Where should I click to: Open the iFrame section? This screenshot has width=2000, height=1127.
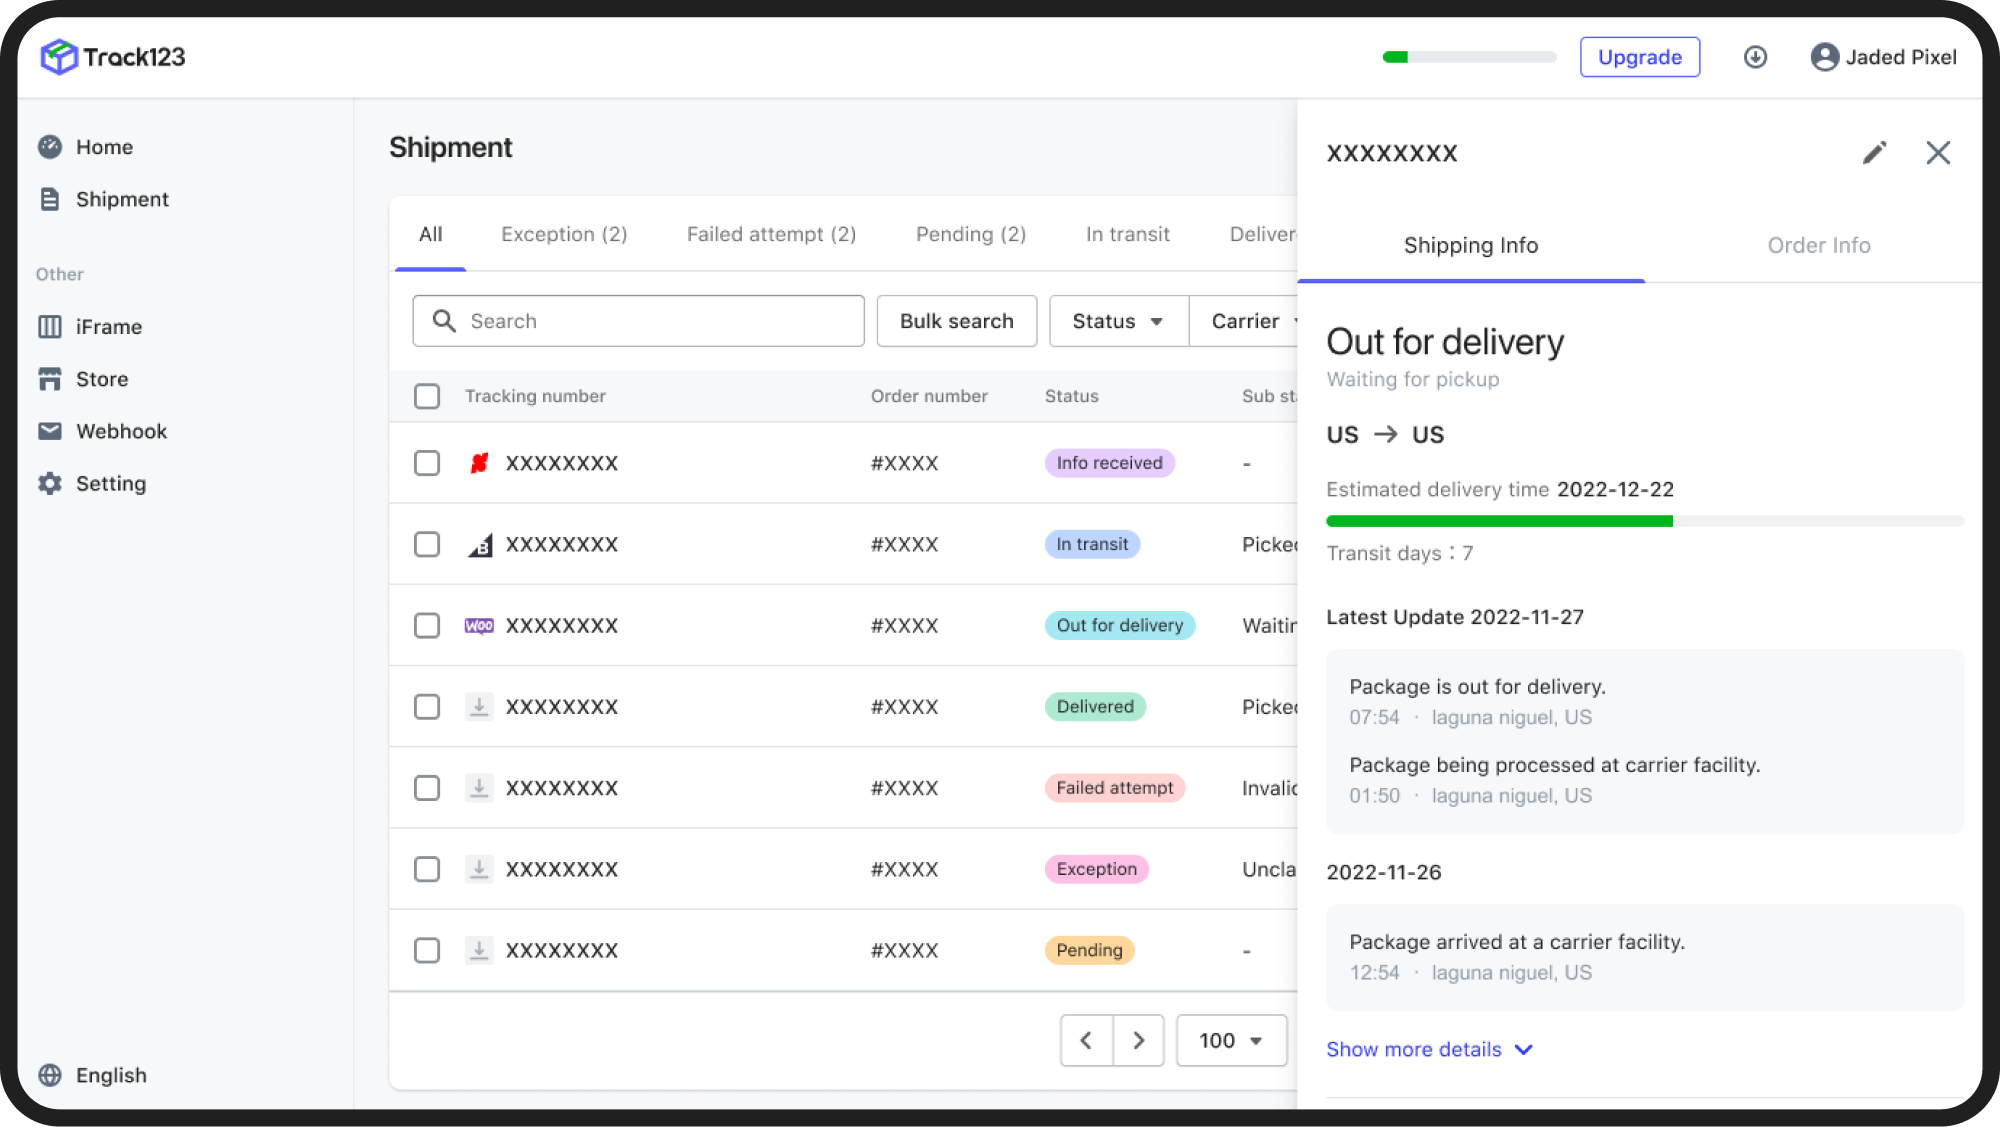tap(108, 326)
